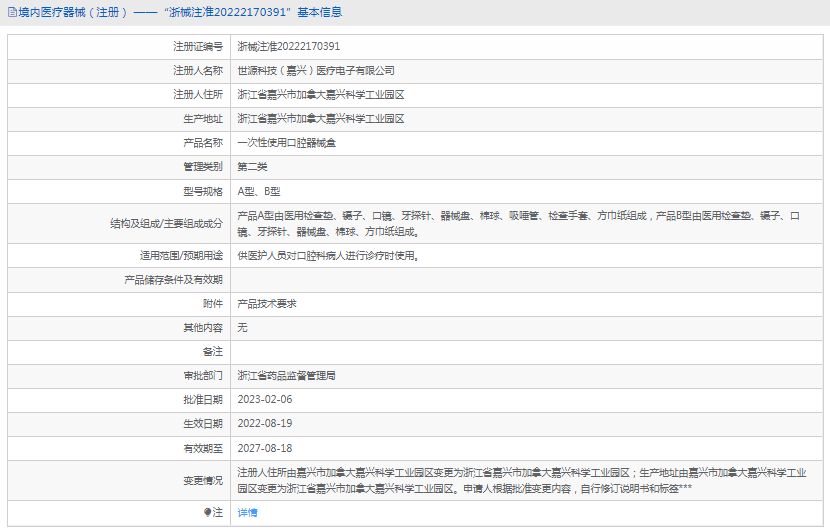Click the 变更情况 change description text
Viewport: 830px width, 532px height.
pyautogui.click(x=521, y=481)
